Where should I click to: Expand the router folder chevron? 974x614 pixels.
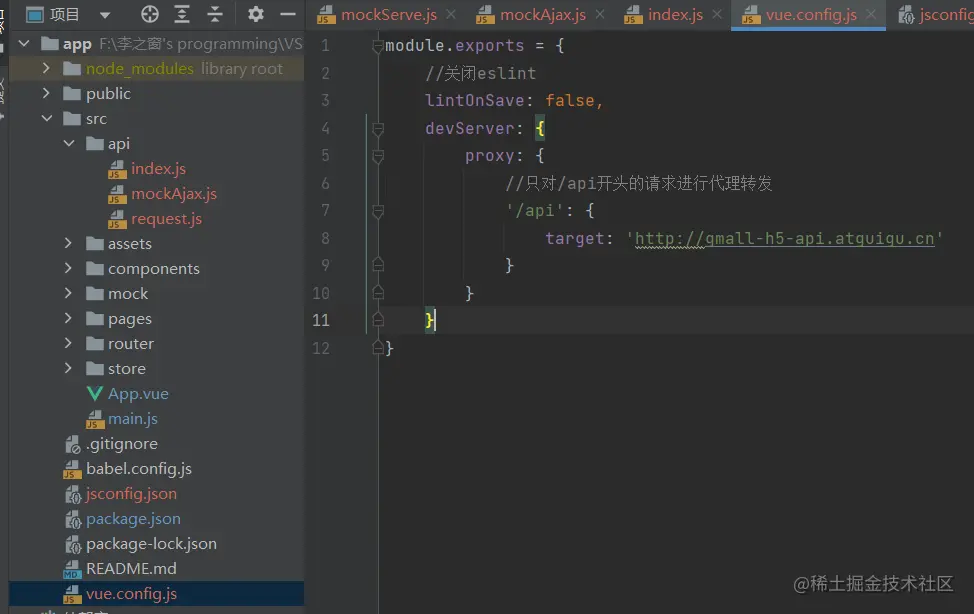pyautogui.click(x=68, y=343)
